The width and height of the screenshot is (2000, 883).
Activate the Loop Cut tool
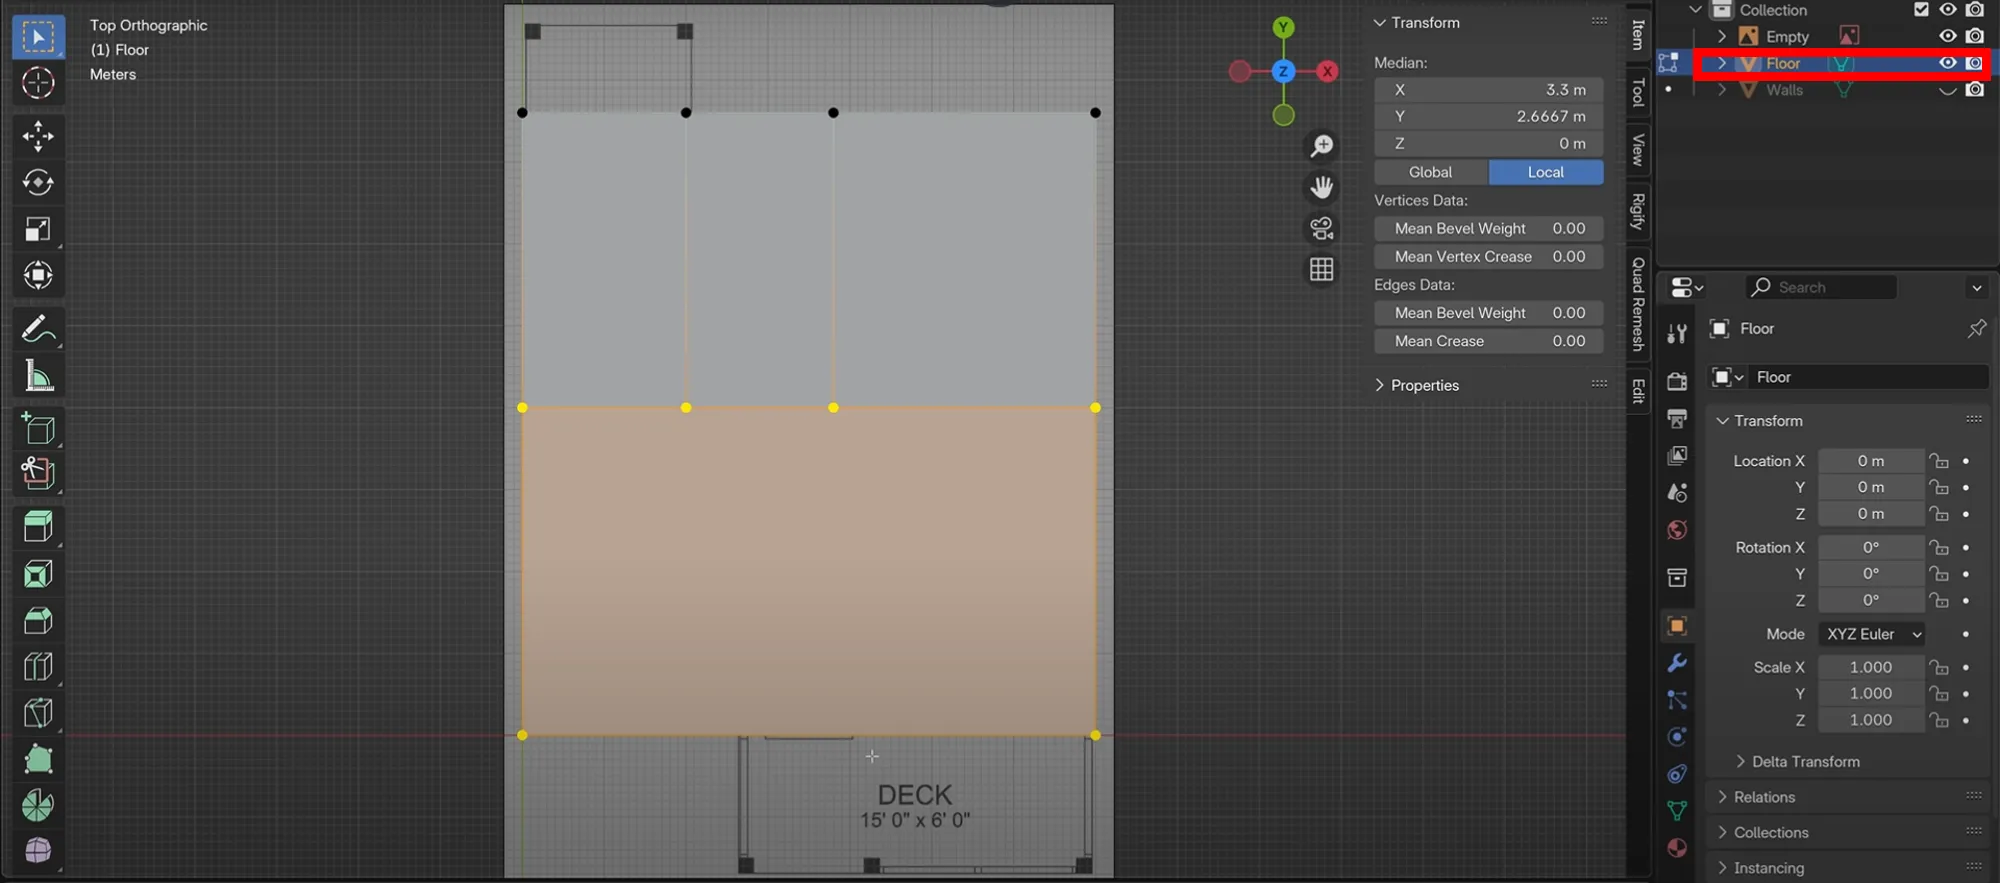[x=38, y=667]
